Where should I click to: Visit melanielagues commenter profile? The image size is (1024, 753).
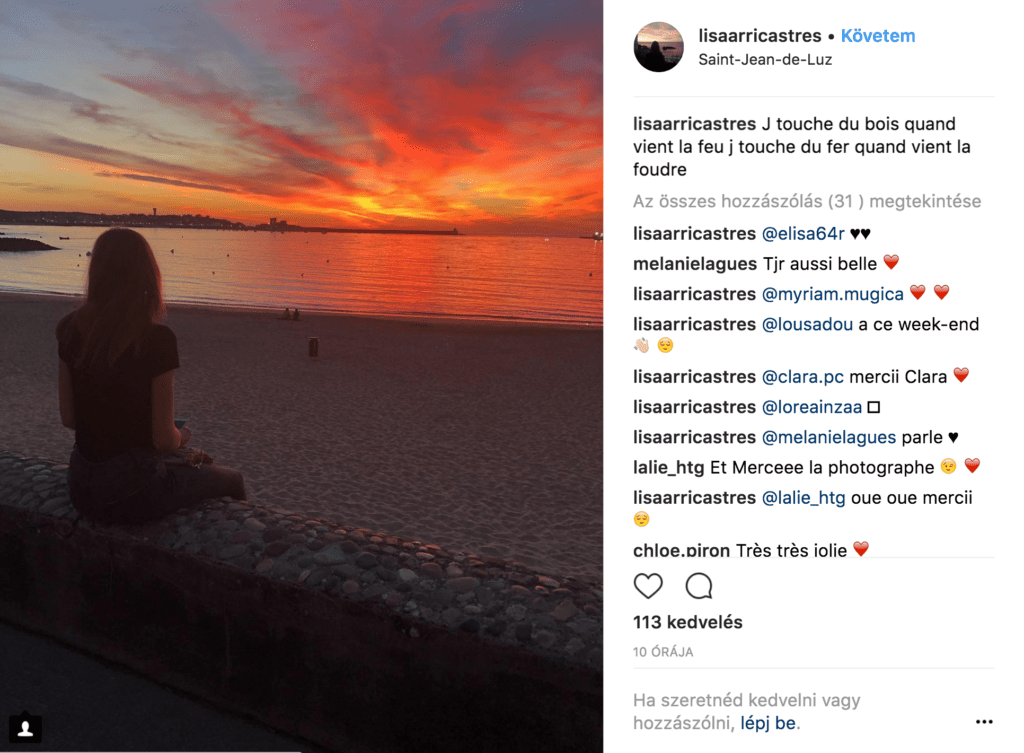[x=694, y=264]
